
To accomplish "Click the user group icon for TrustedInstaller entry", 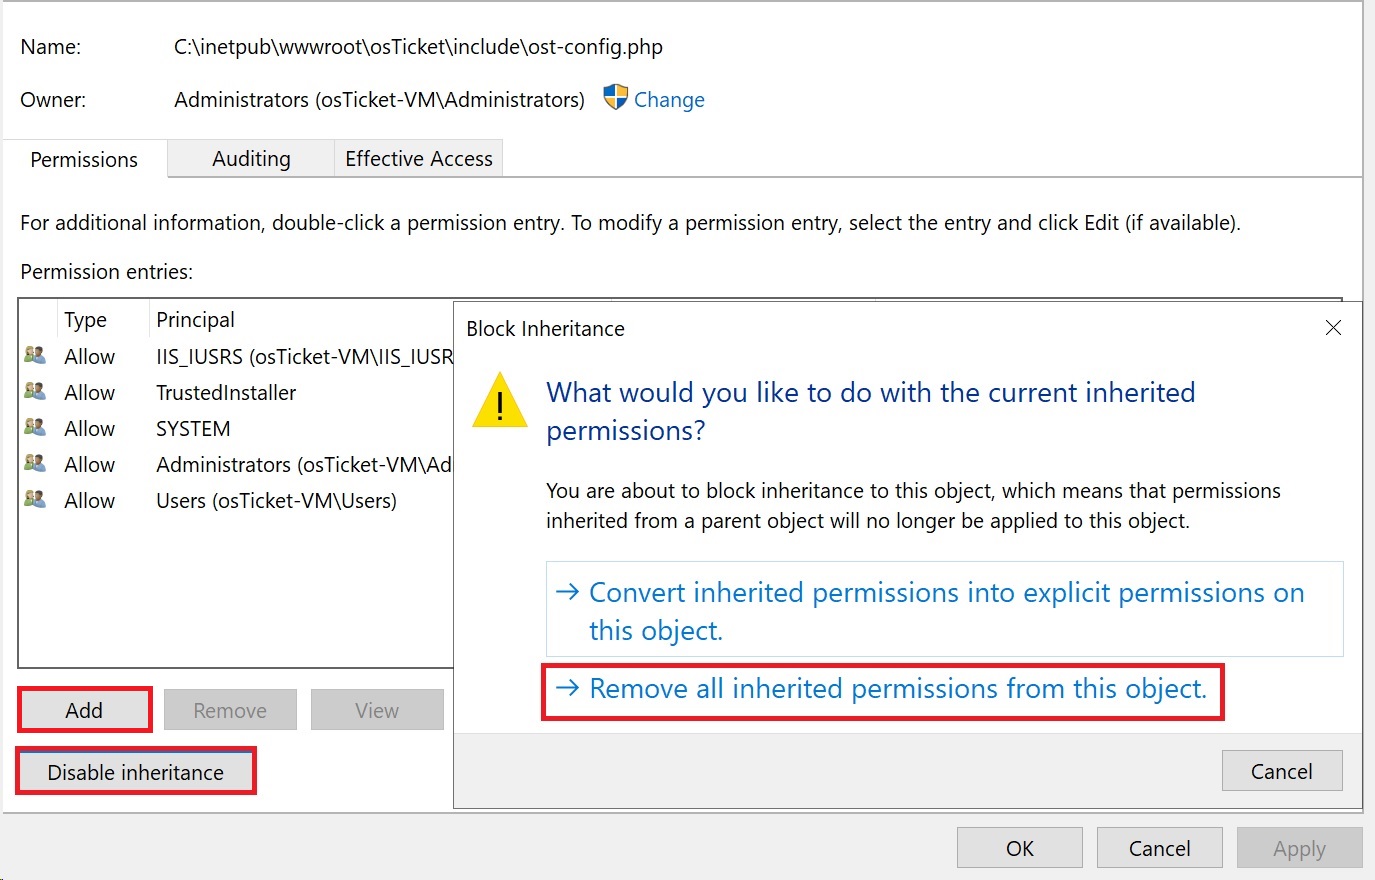I will point(35,391).
